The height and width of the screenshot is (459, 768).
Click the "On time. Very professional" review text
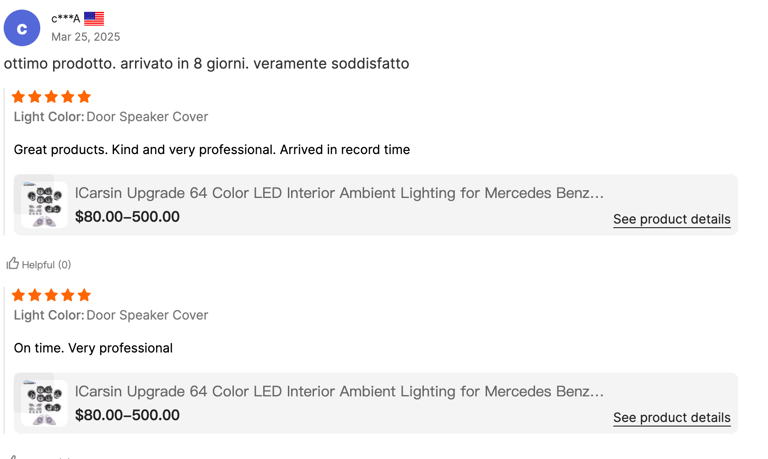tap(93, 348)
